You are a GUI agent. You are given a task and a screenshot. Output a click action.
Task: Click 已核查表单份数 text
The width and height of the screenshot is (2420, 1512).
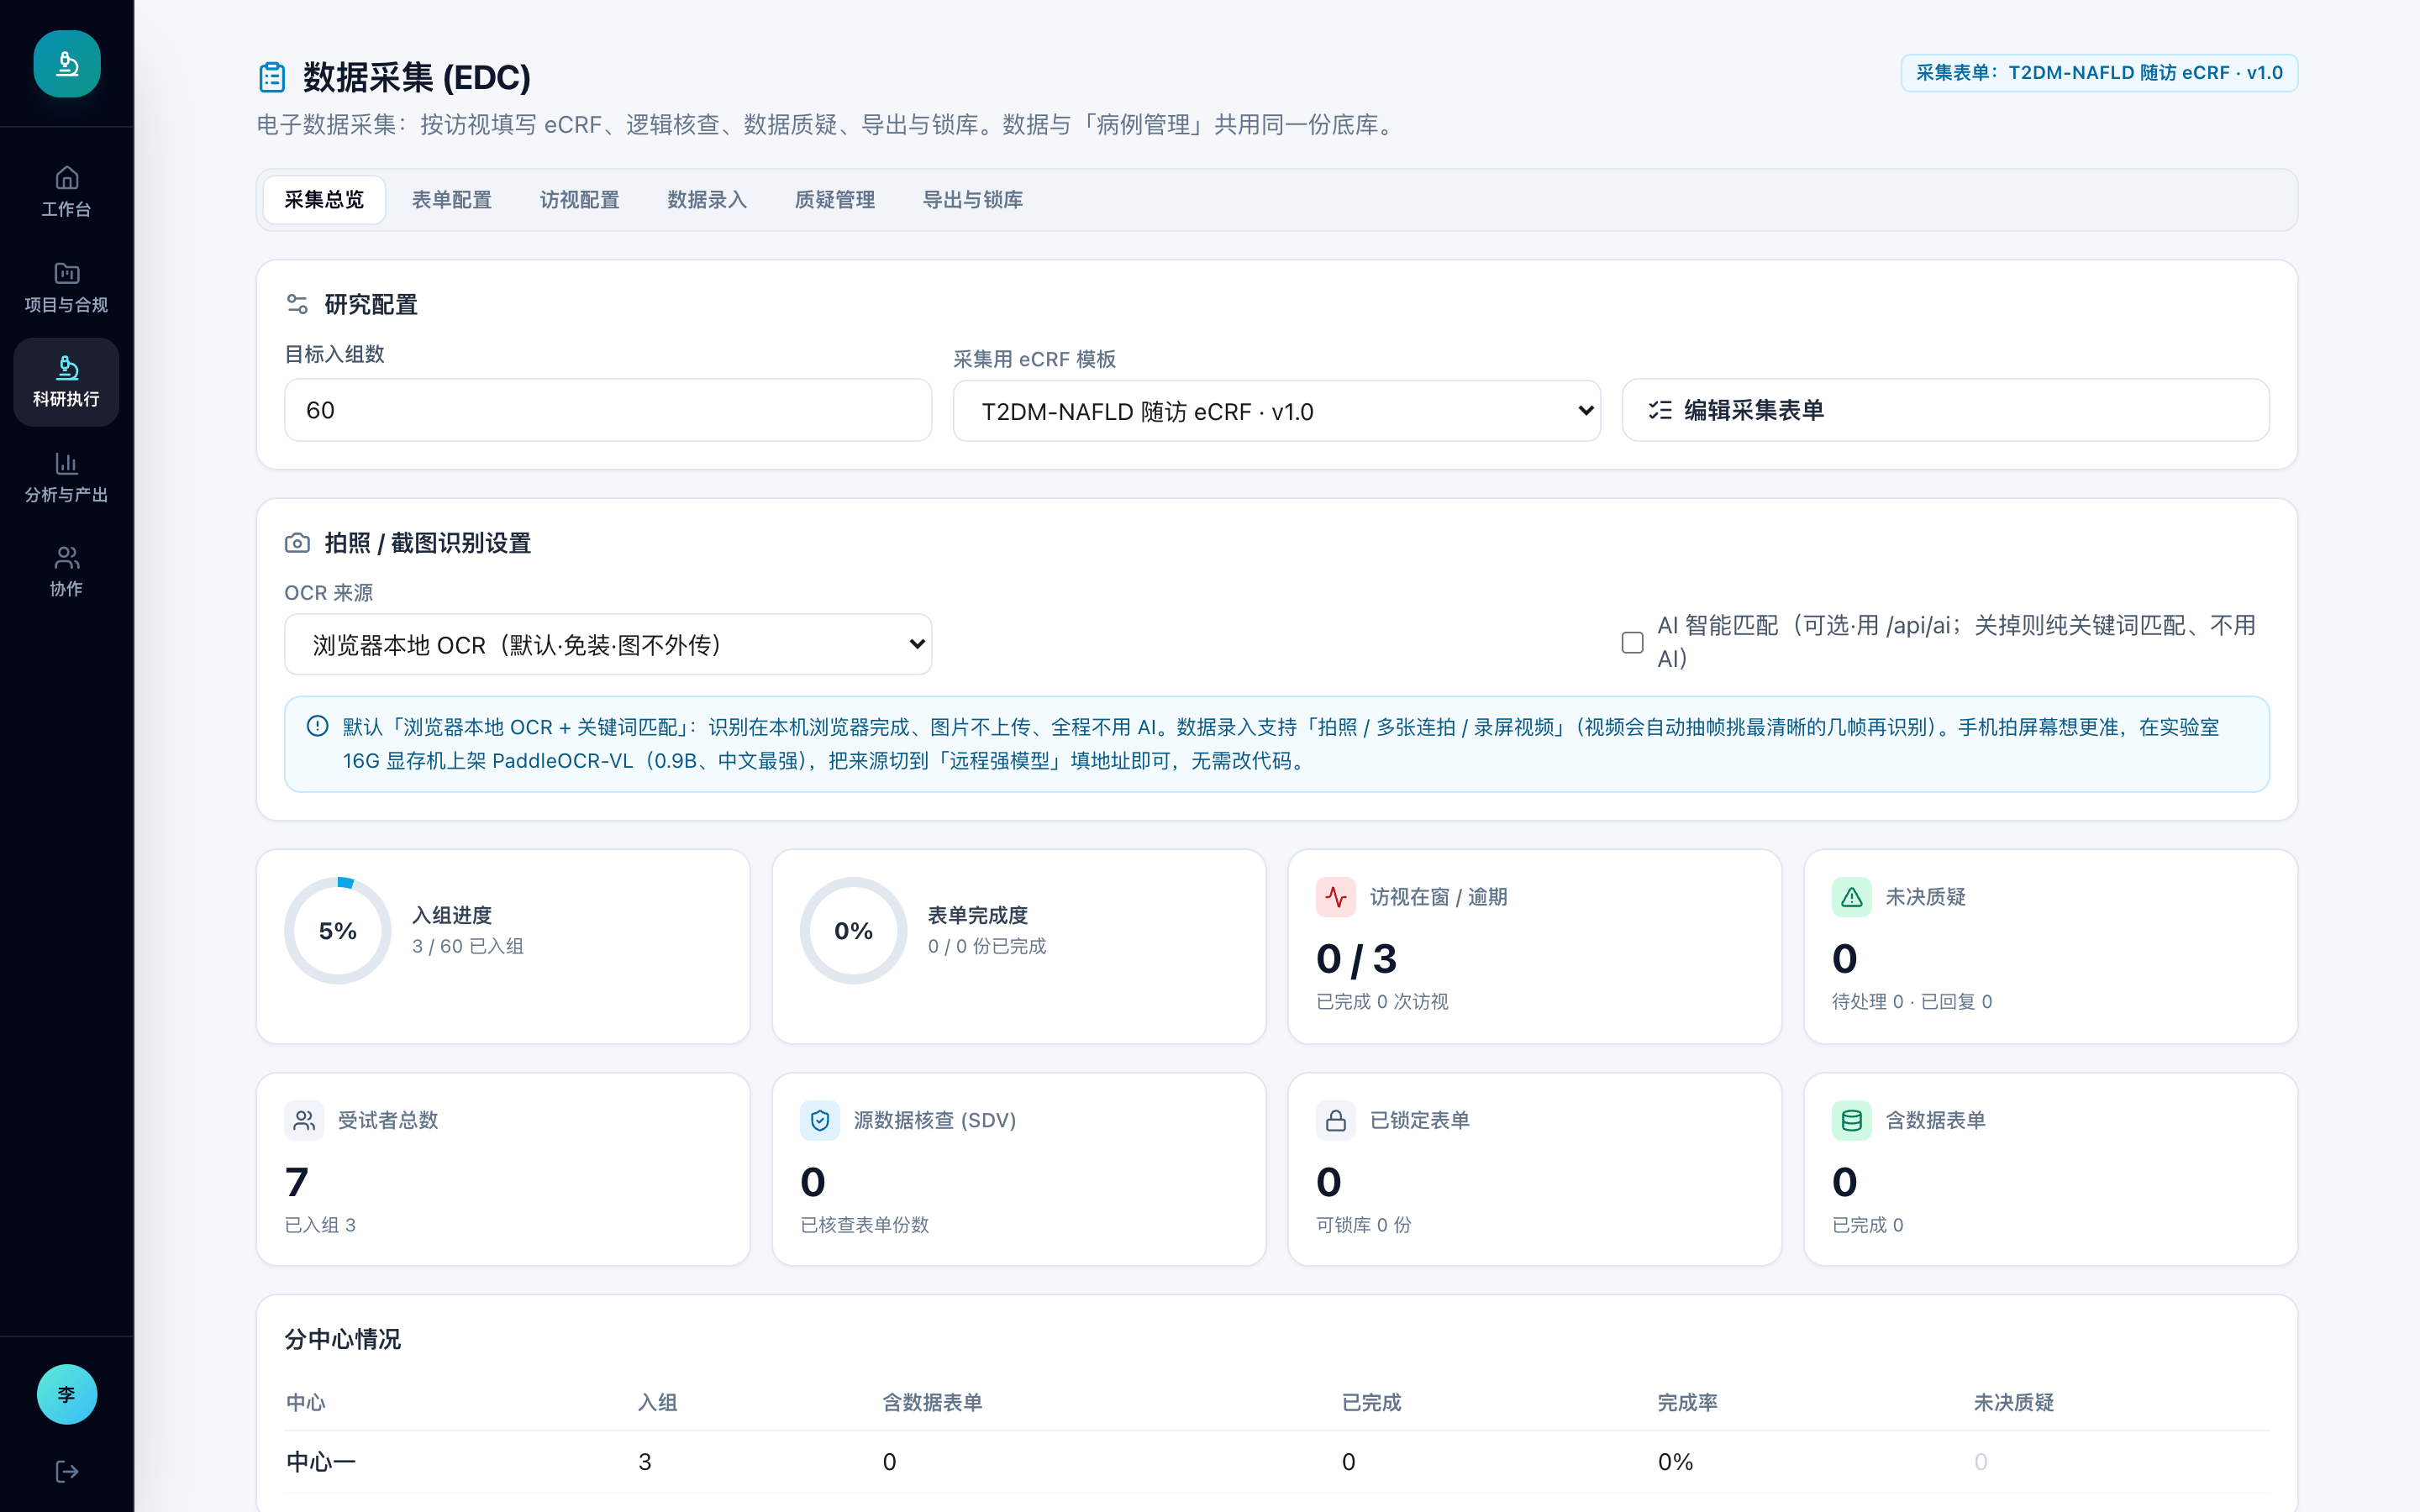(865, 1225)
